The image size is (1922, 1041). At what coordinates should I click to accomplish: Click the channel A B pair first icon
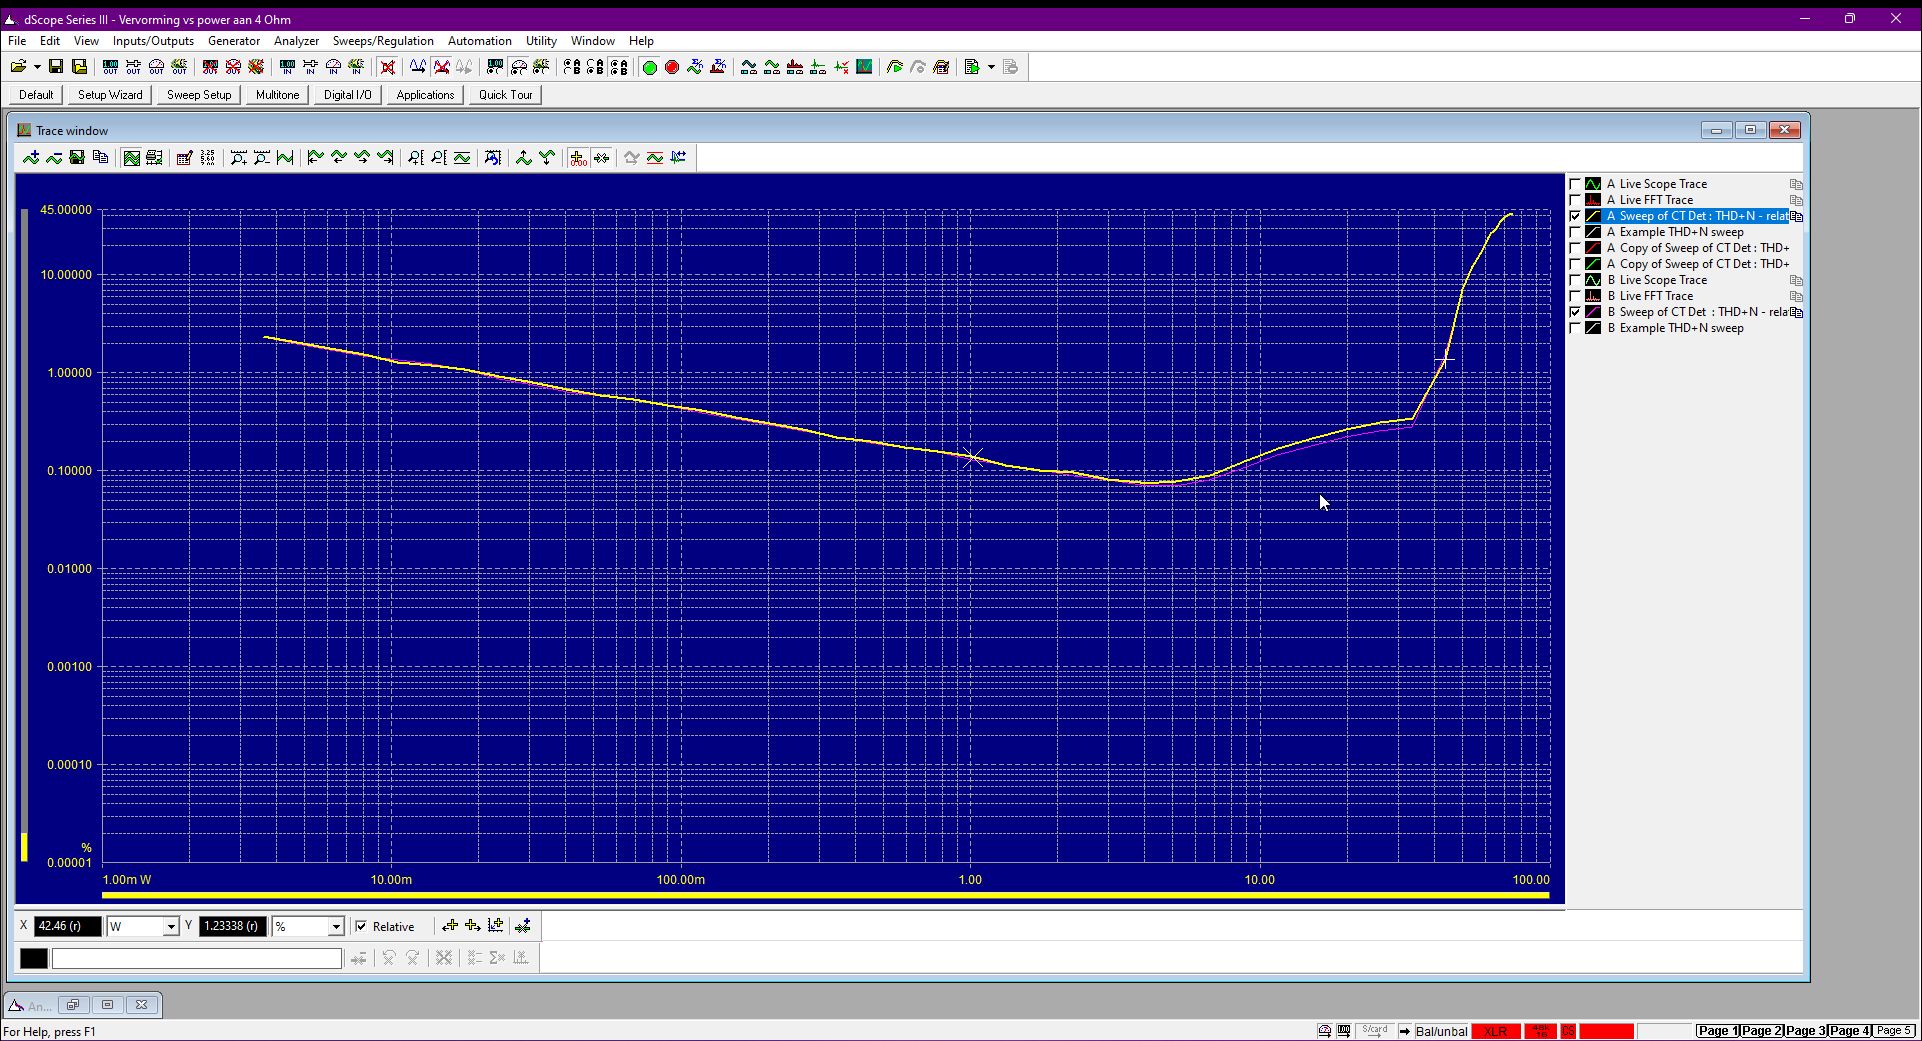coord(572,67)
